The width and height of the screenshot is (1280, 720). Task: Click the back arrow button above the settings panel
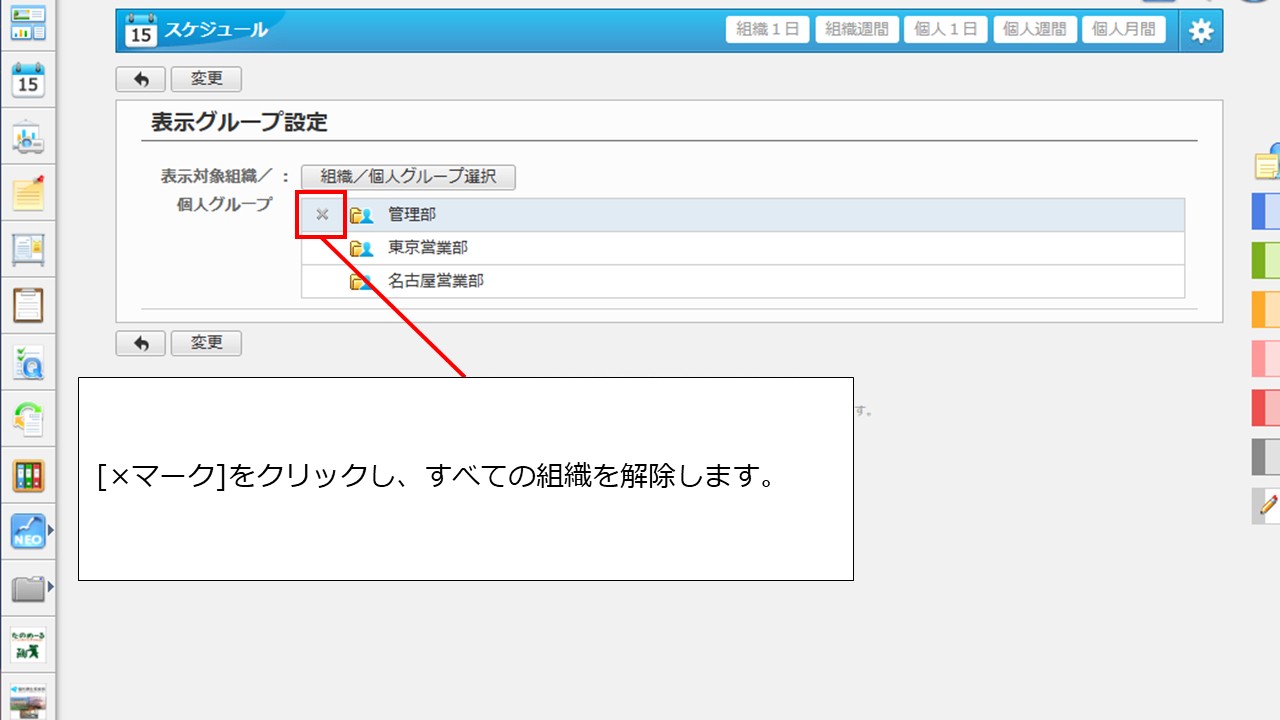point(141,79)
